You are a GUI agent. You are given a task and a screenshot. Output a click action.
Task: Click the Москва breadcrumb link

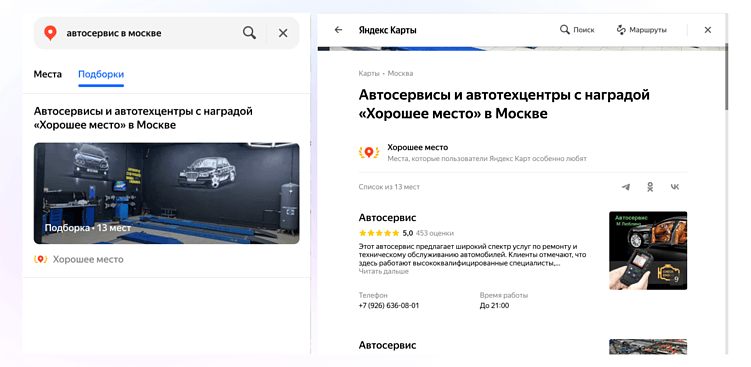click(400, 73)
